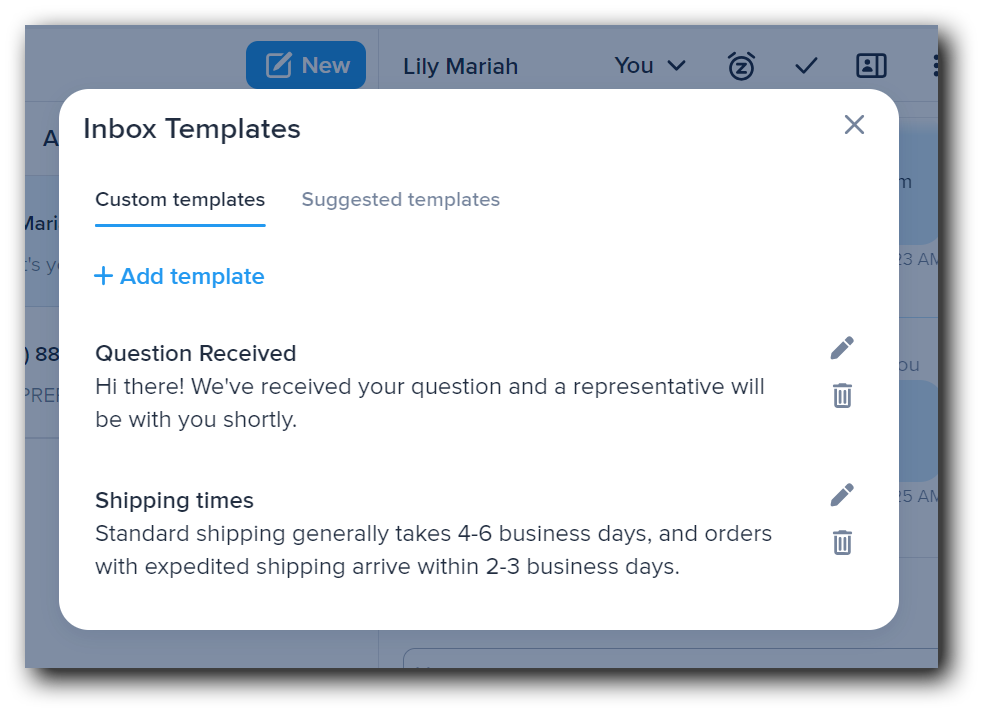
Task: Delete the Question Received template via trash icon
Action: [x=841, y=395]
